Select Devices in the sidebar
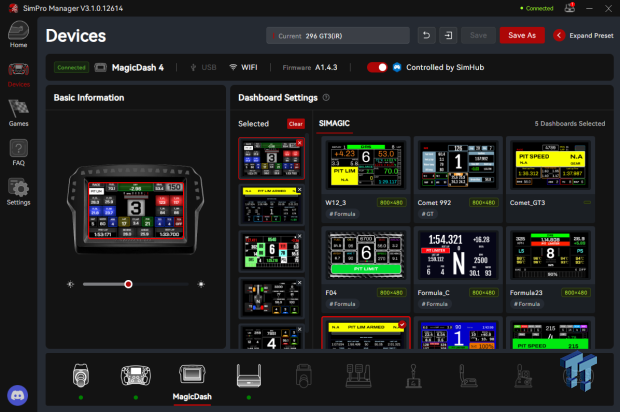This screenshot has width=620, height=412. tap(19, 75)
